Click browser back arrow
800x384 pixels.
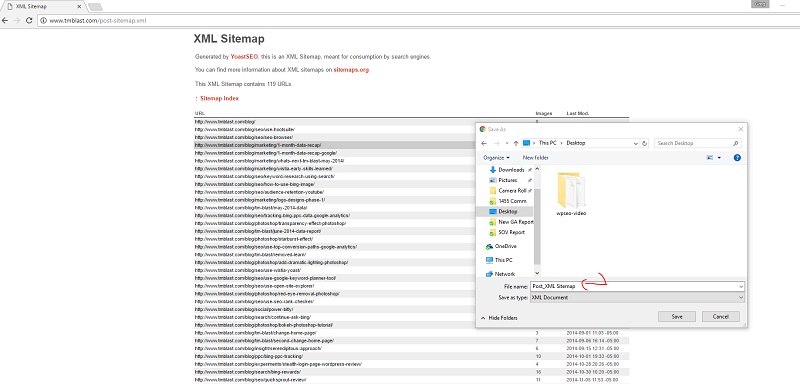pyautogui.click(x=6, y=20)
